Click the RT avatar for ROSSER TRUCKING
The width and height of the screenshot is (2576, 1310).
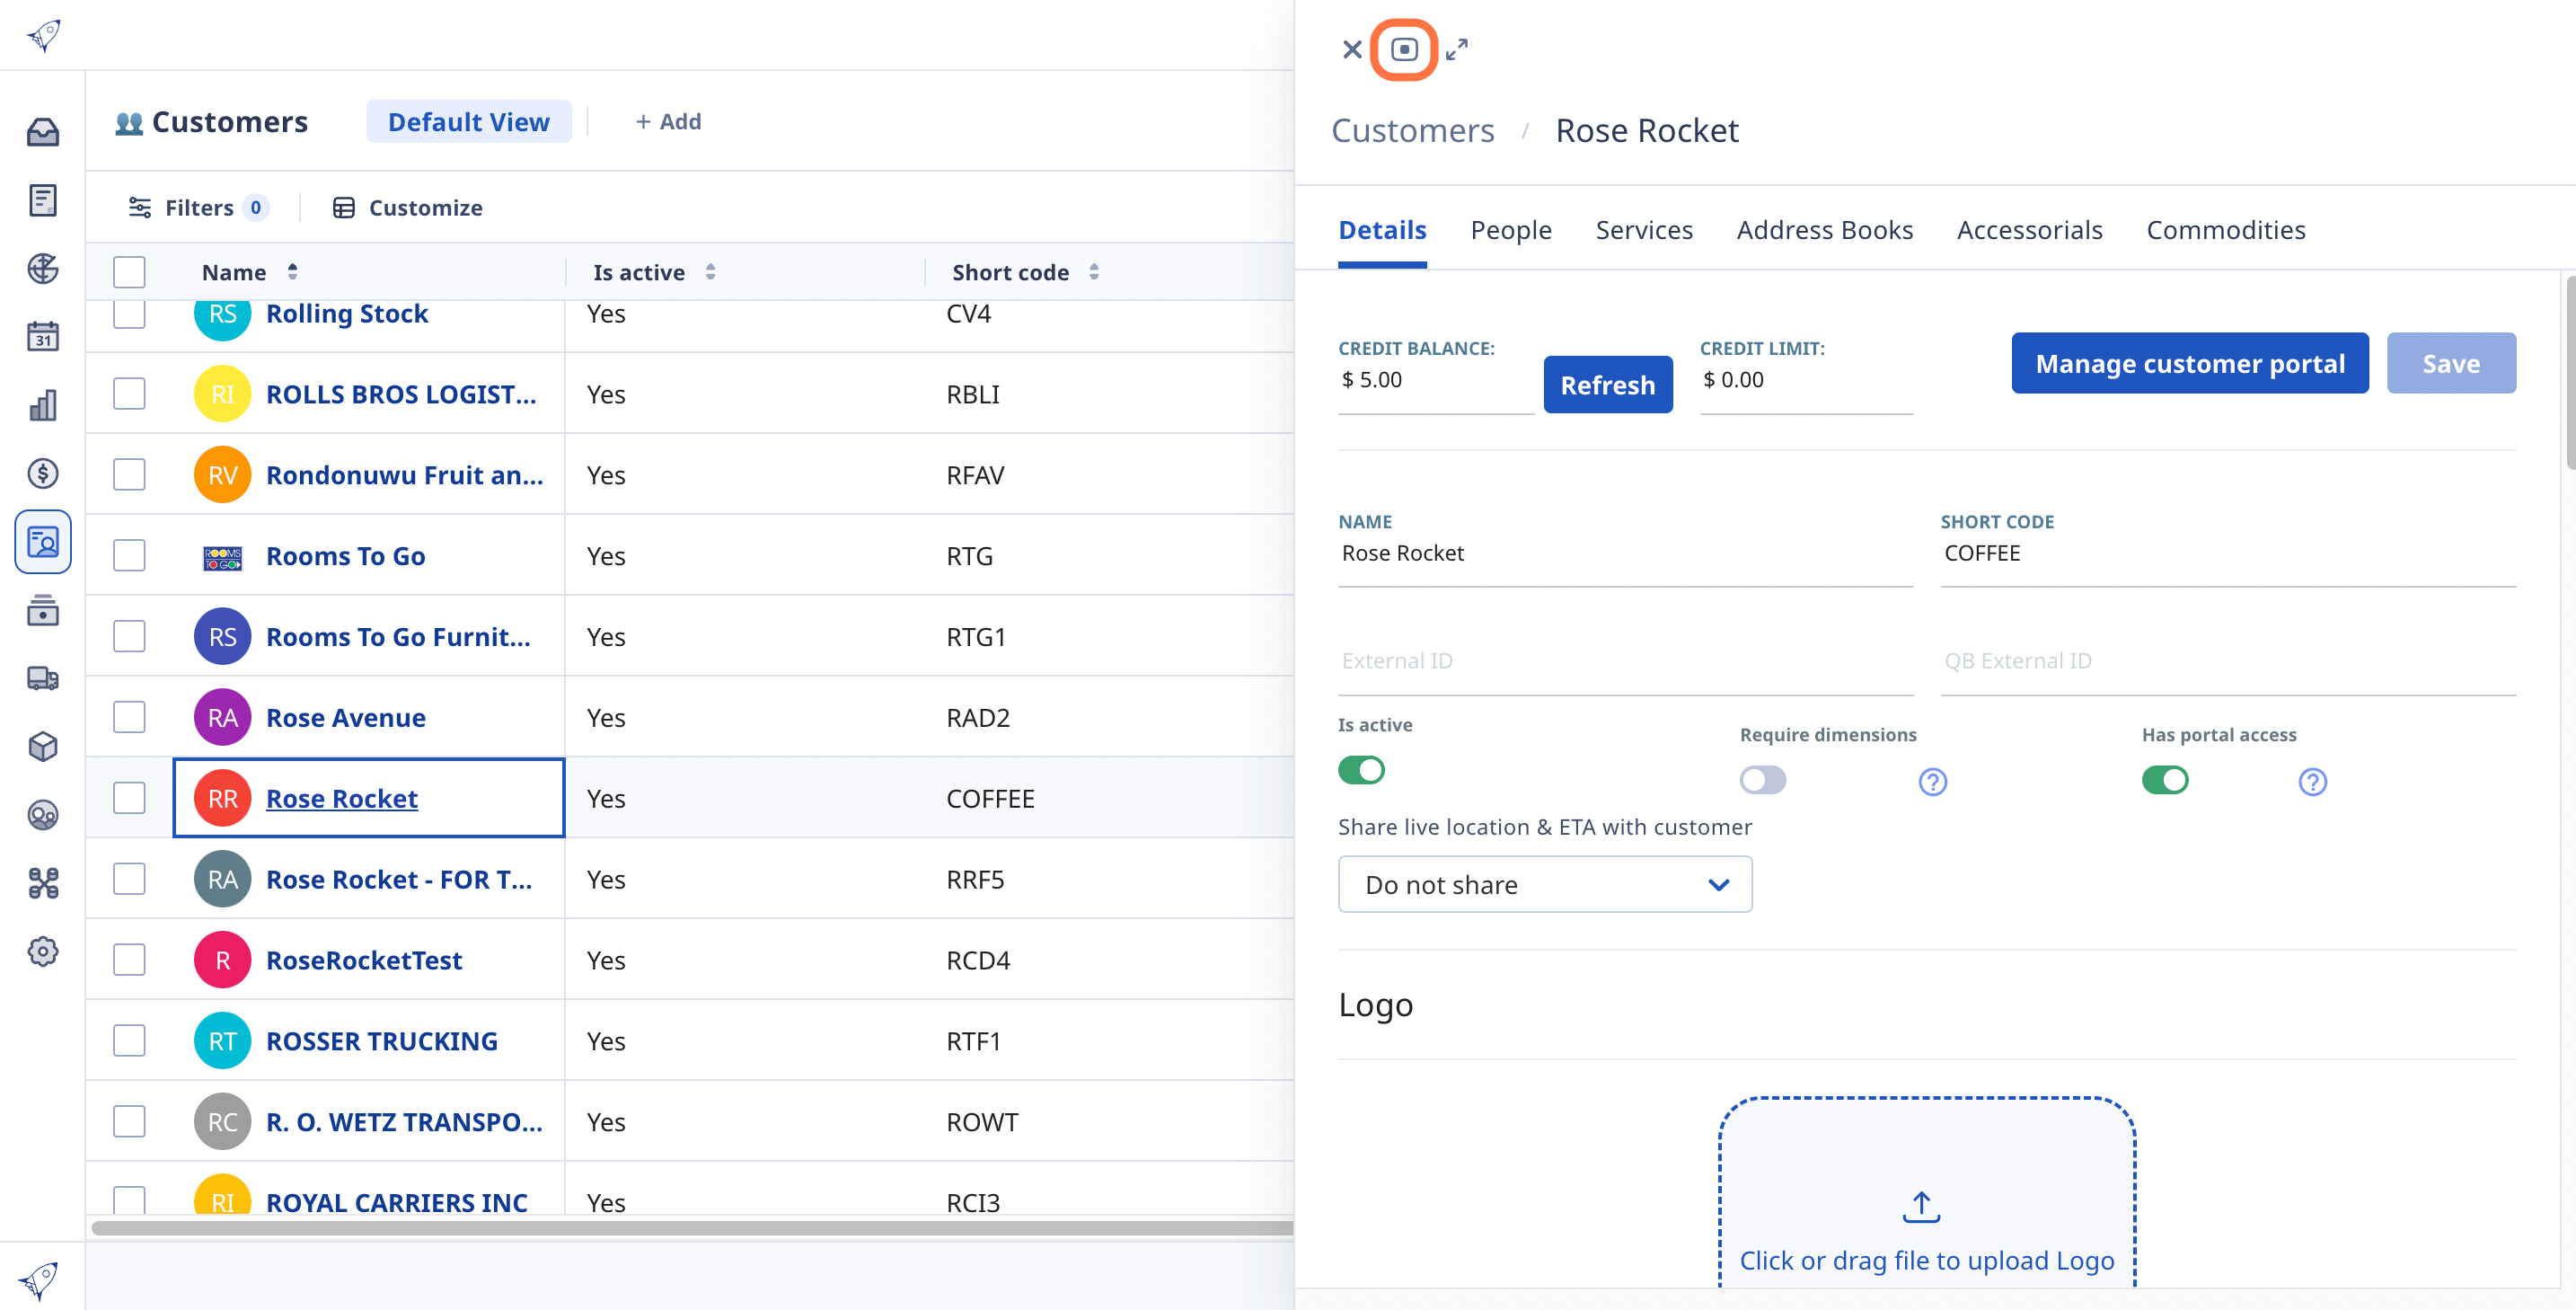coord(222,1042)
